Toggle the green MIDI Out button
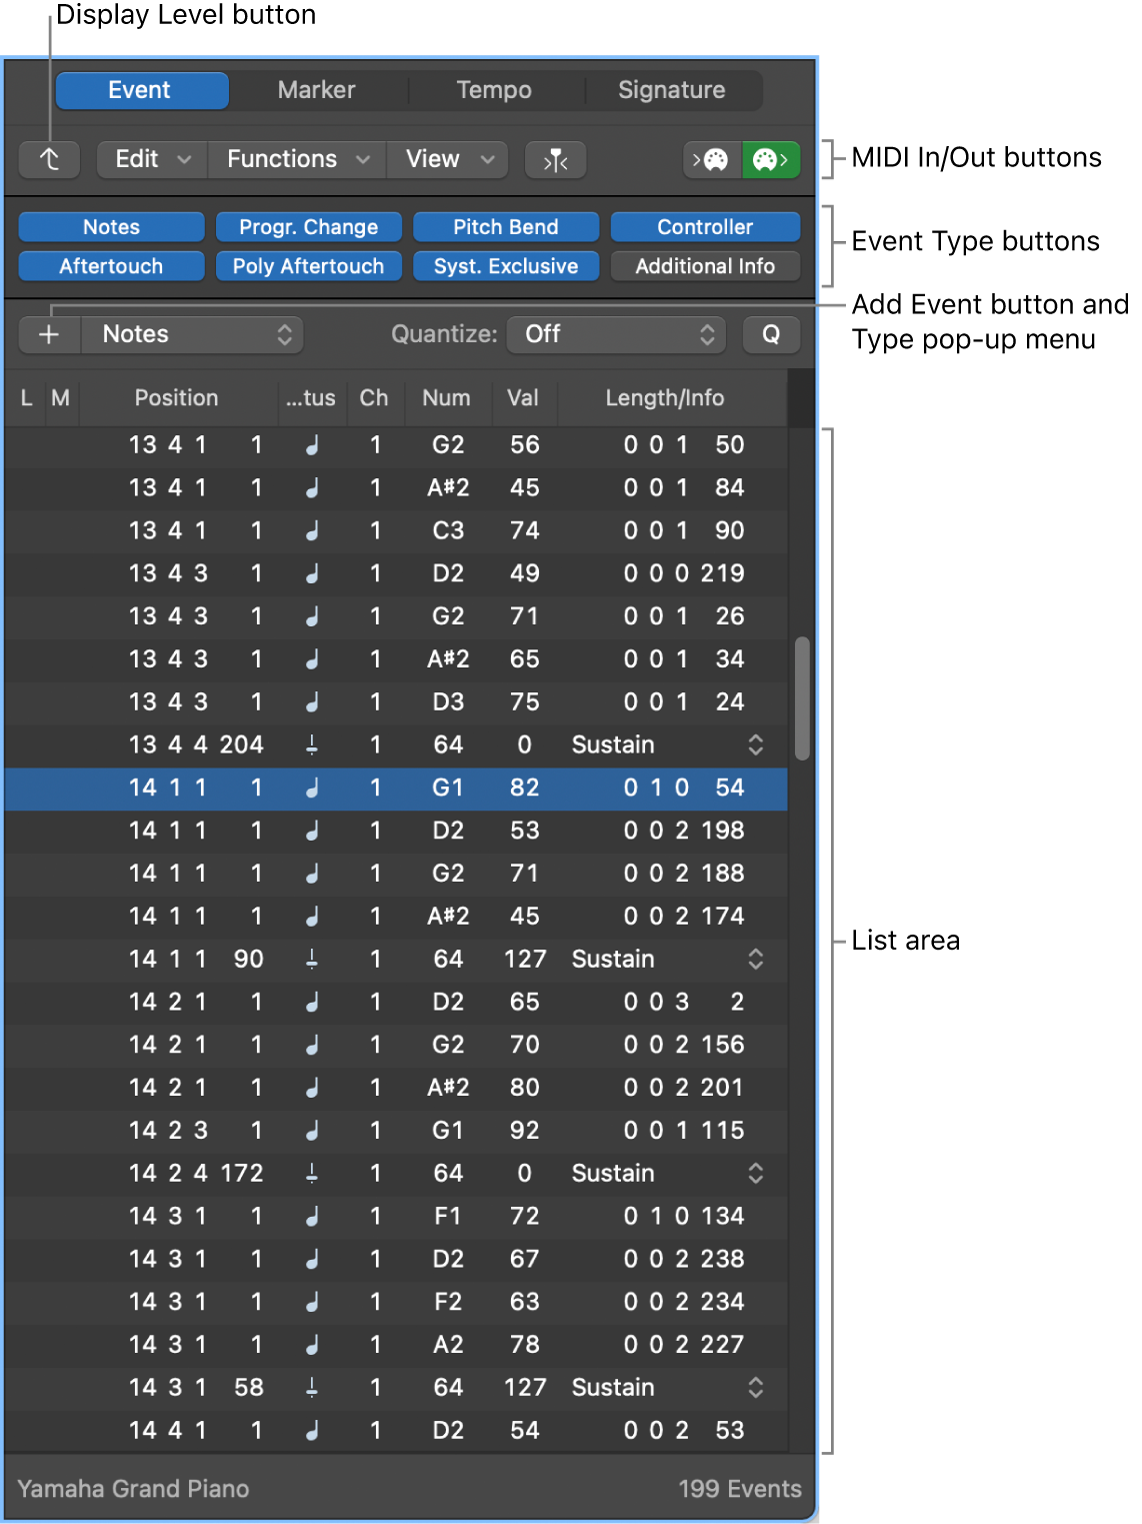 [770, 160]
